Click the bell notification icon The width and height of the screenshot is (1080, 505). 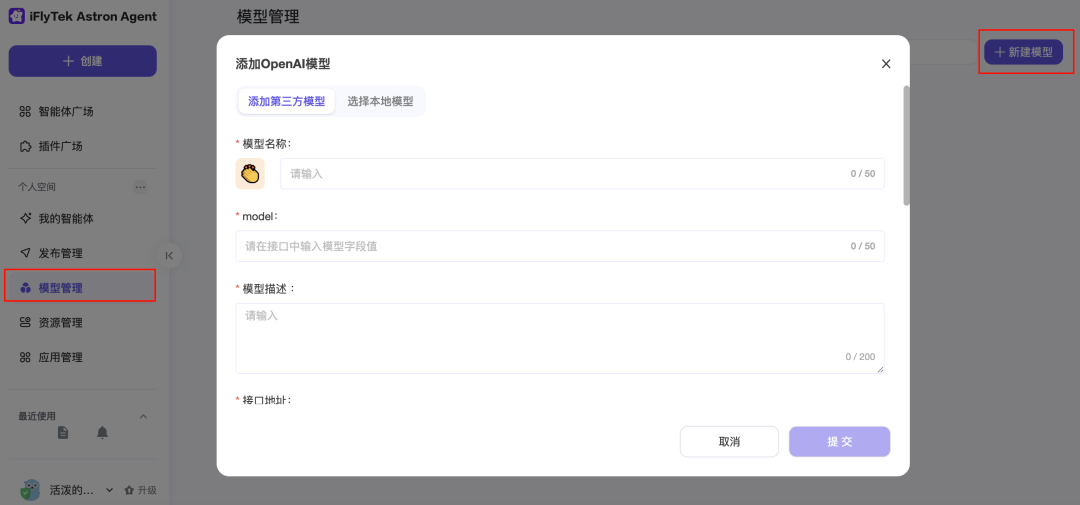[x=102, y=433]
